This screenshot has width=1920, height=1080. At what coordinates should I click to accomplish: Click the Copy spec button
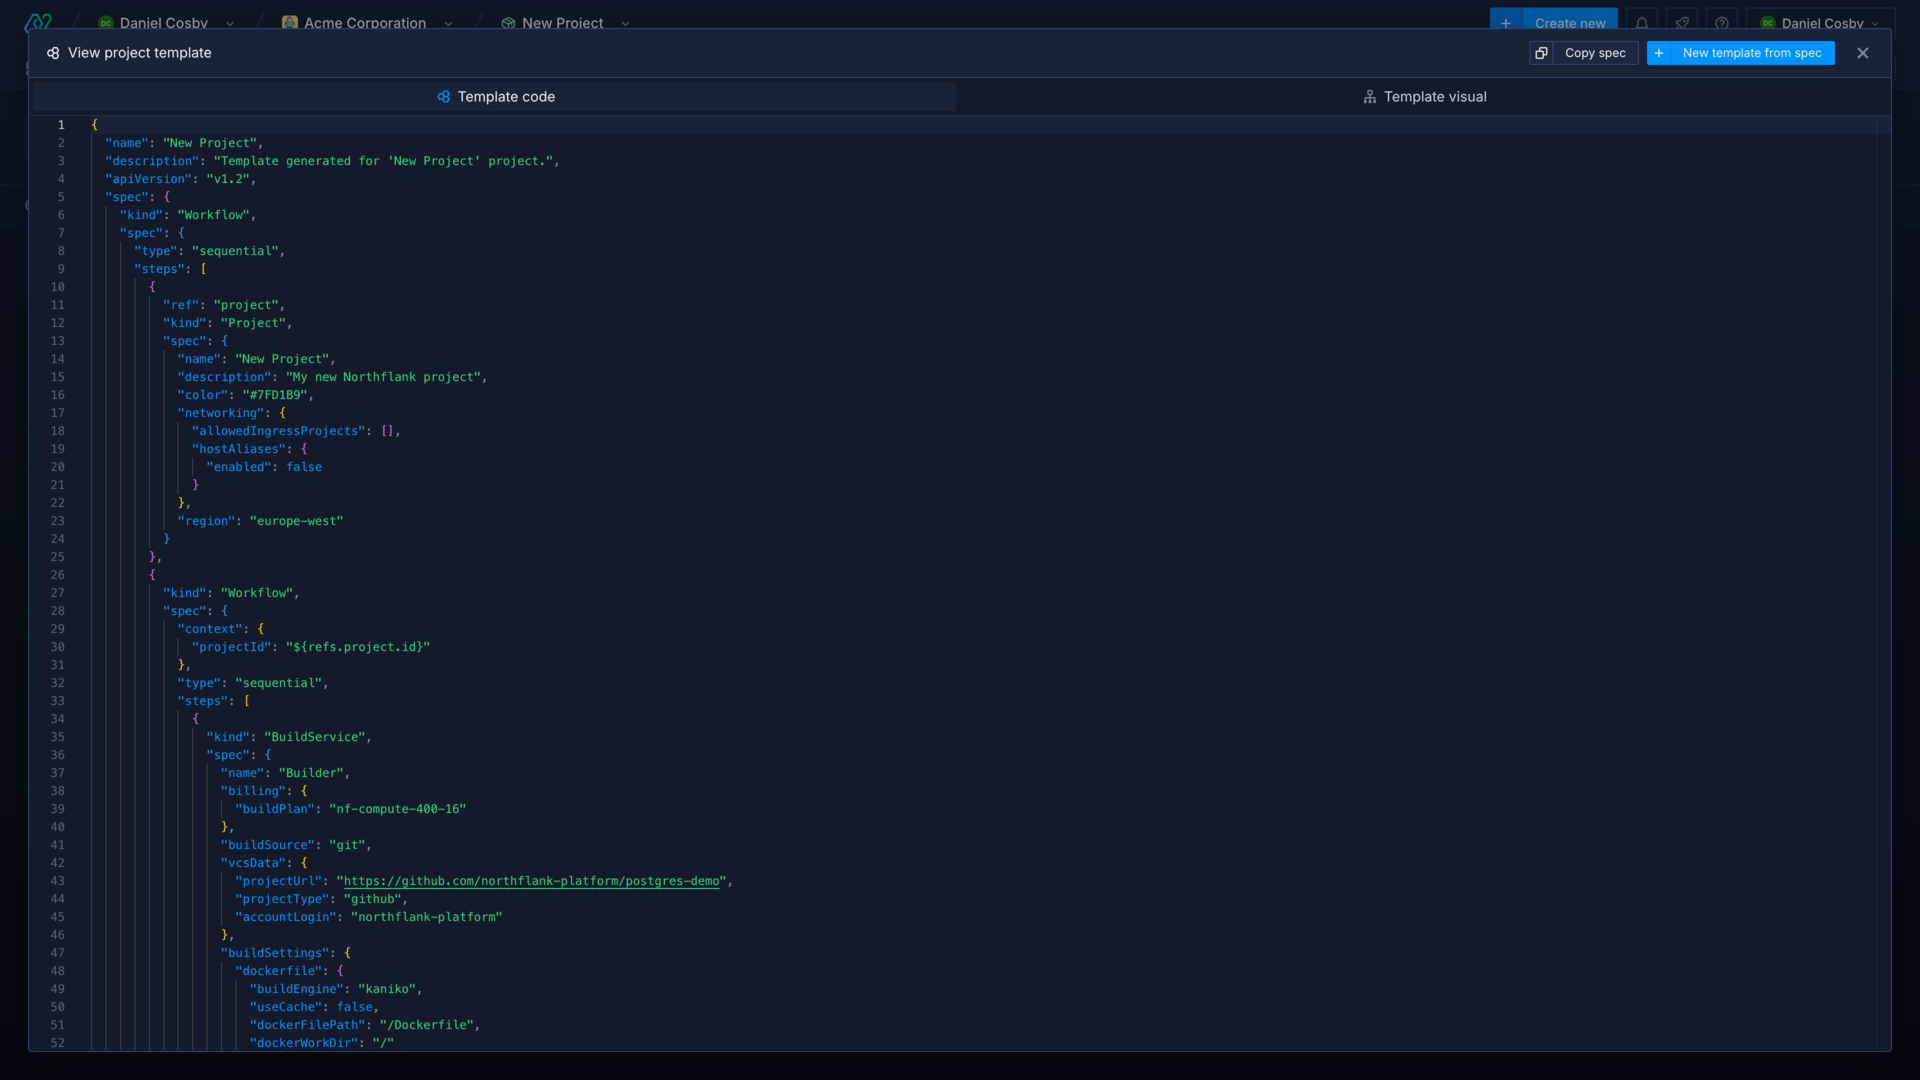point(1584,53)
